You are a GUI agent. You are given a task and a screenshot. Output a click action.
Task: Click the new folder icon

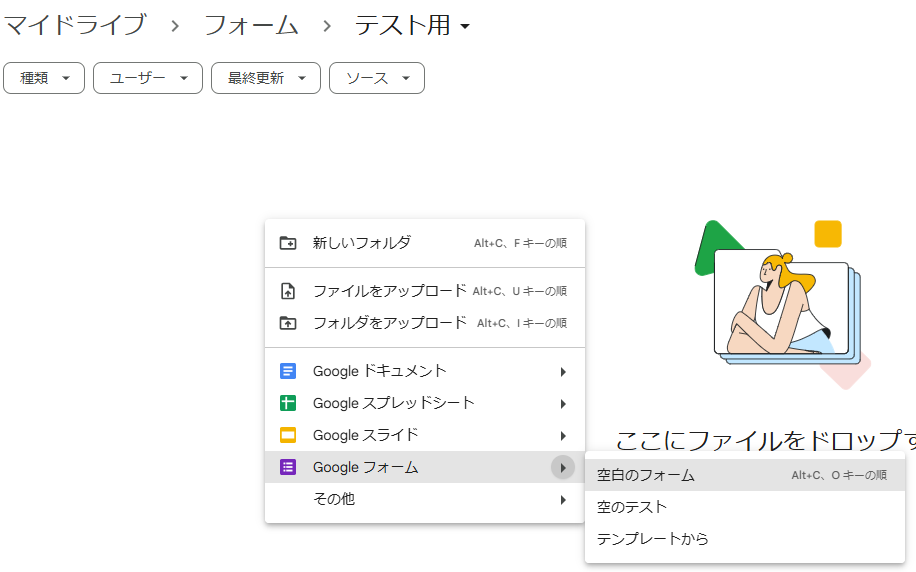(x=288, y=242)
